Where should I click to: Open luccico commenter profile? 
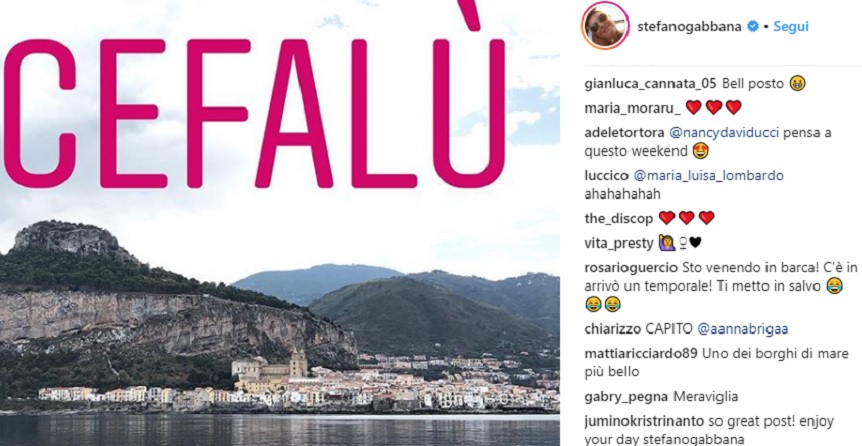(606, 176)
